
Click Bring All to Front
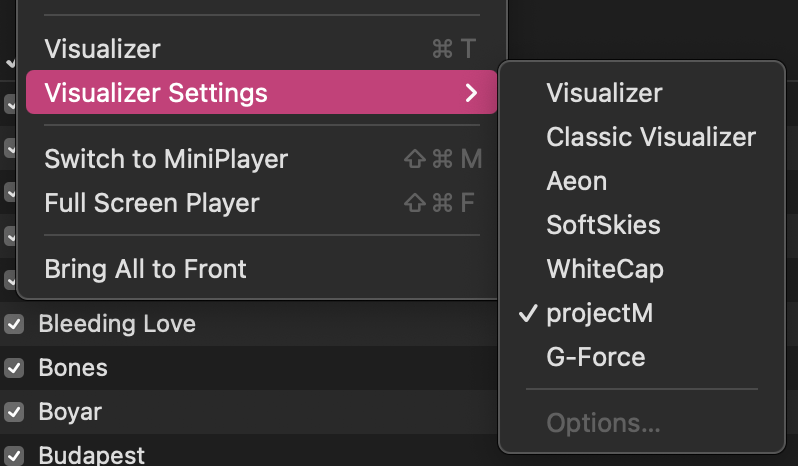(x=146, y=269)
